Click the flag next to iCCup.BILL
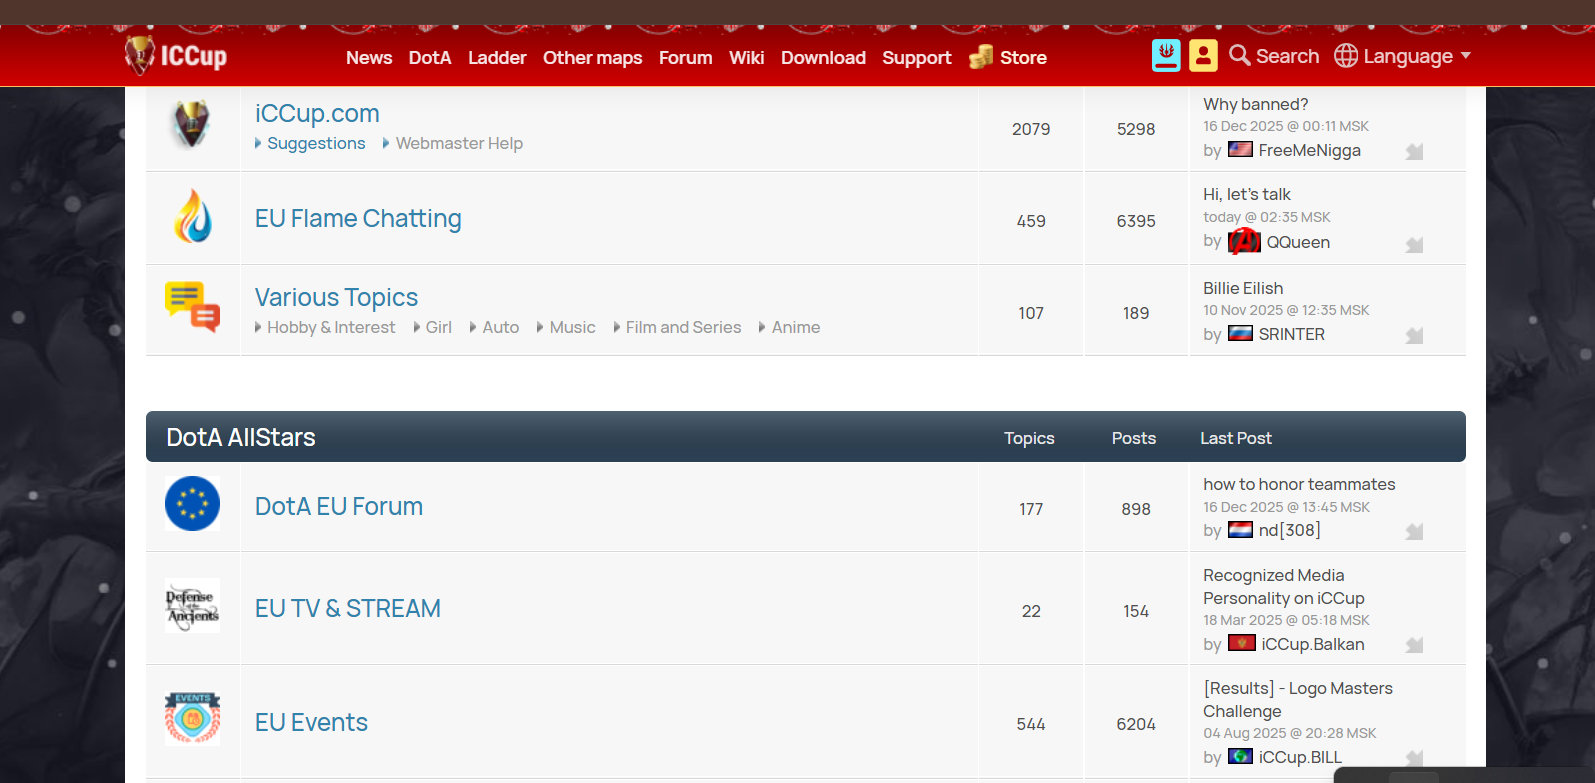 click(x=1240, y=756)
